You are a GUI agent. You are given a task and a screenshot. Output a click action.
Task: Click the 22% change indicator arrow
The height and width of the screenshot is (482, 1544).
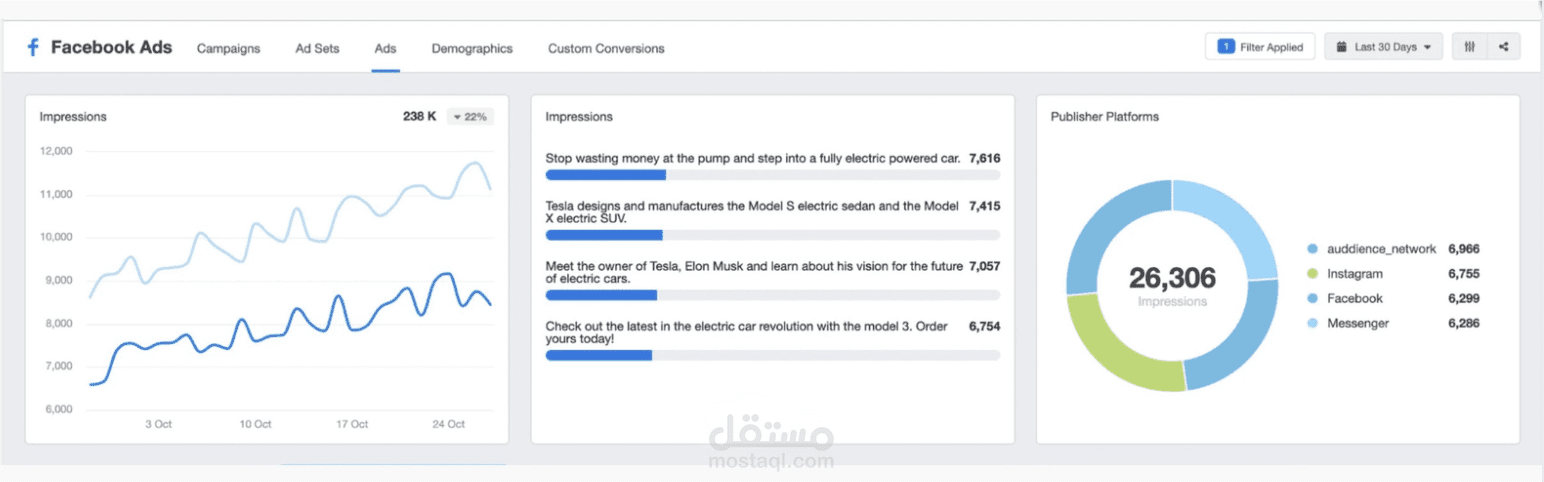(458, 117)
